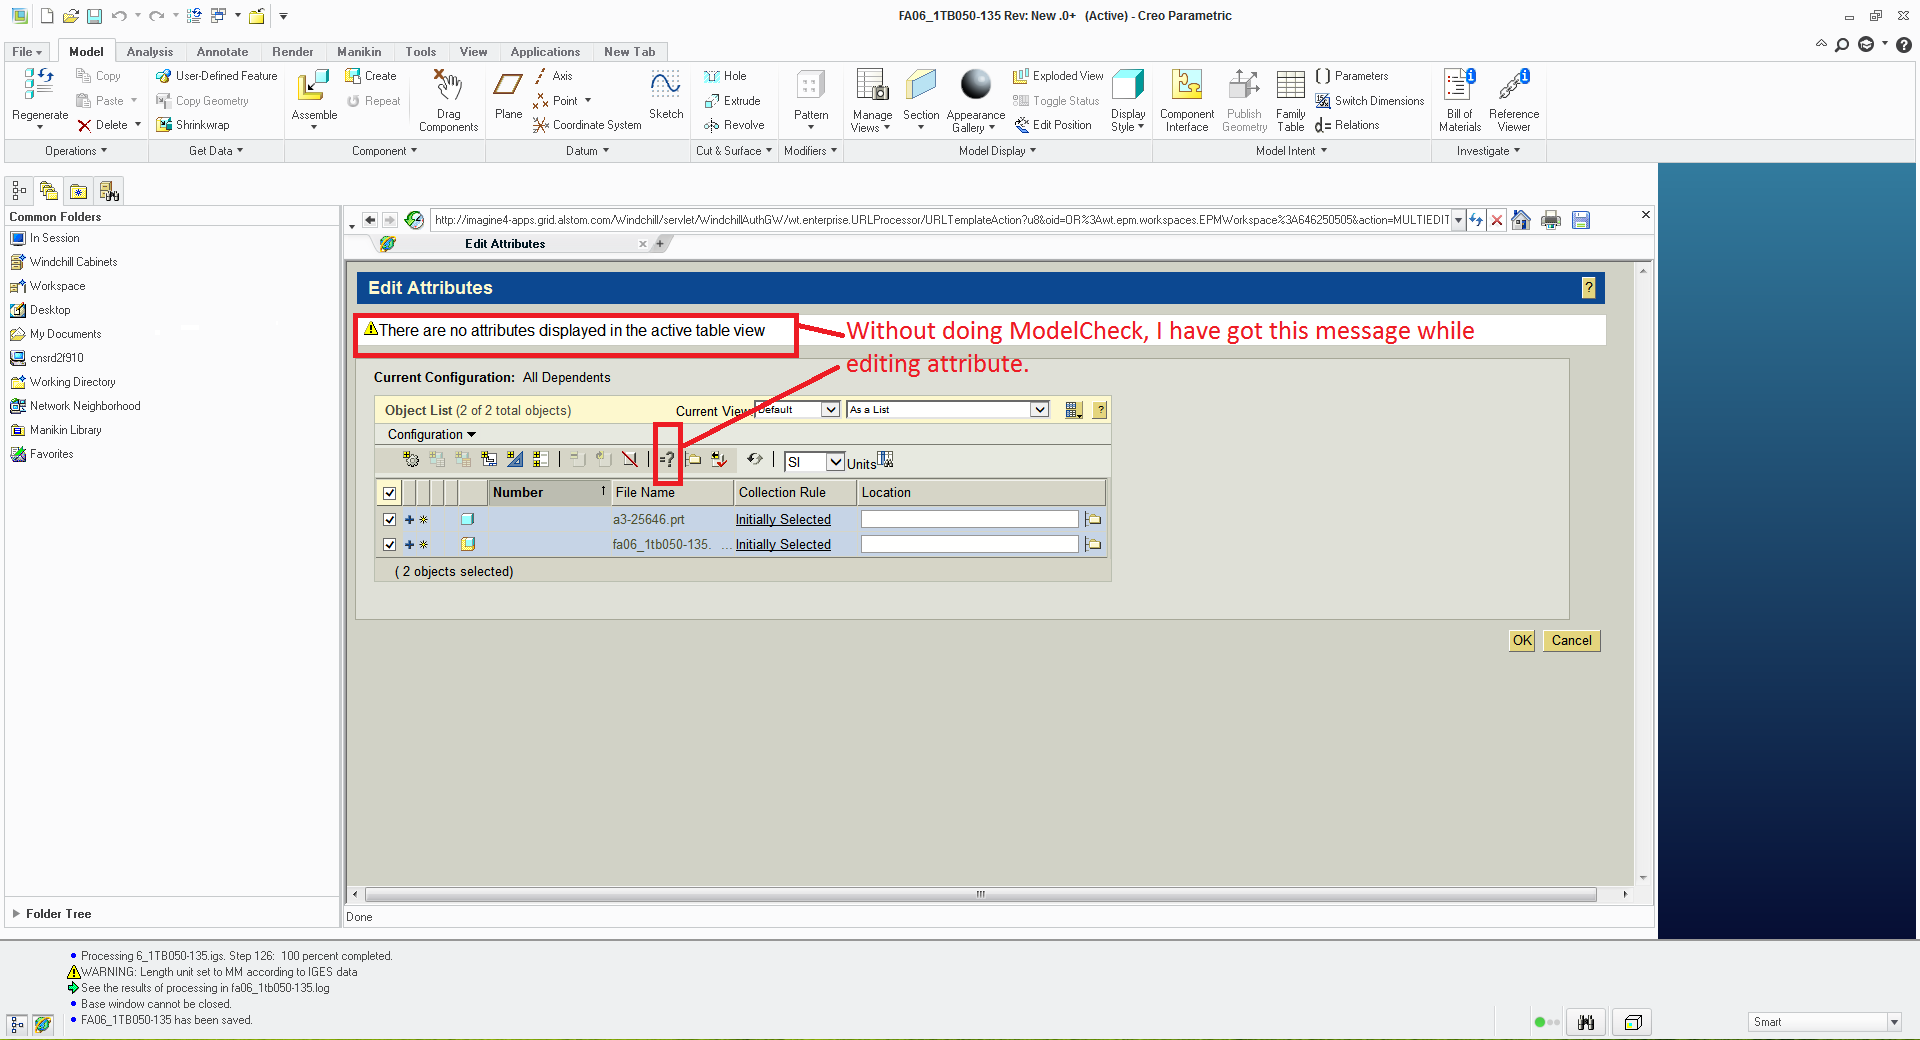Uncheck the fa06_1tb050-135 row checkbox
This screenshot has width=1920, height=1040.
389,544
